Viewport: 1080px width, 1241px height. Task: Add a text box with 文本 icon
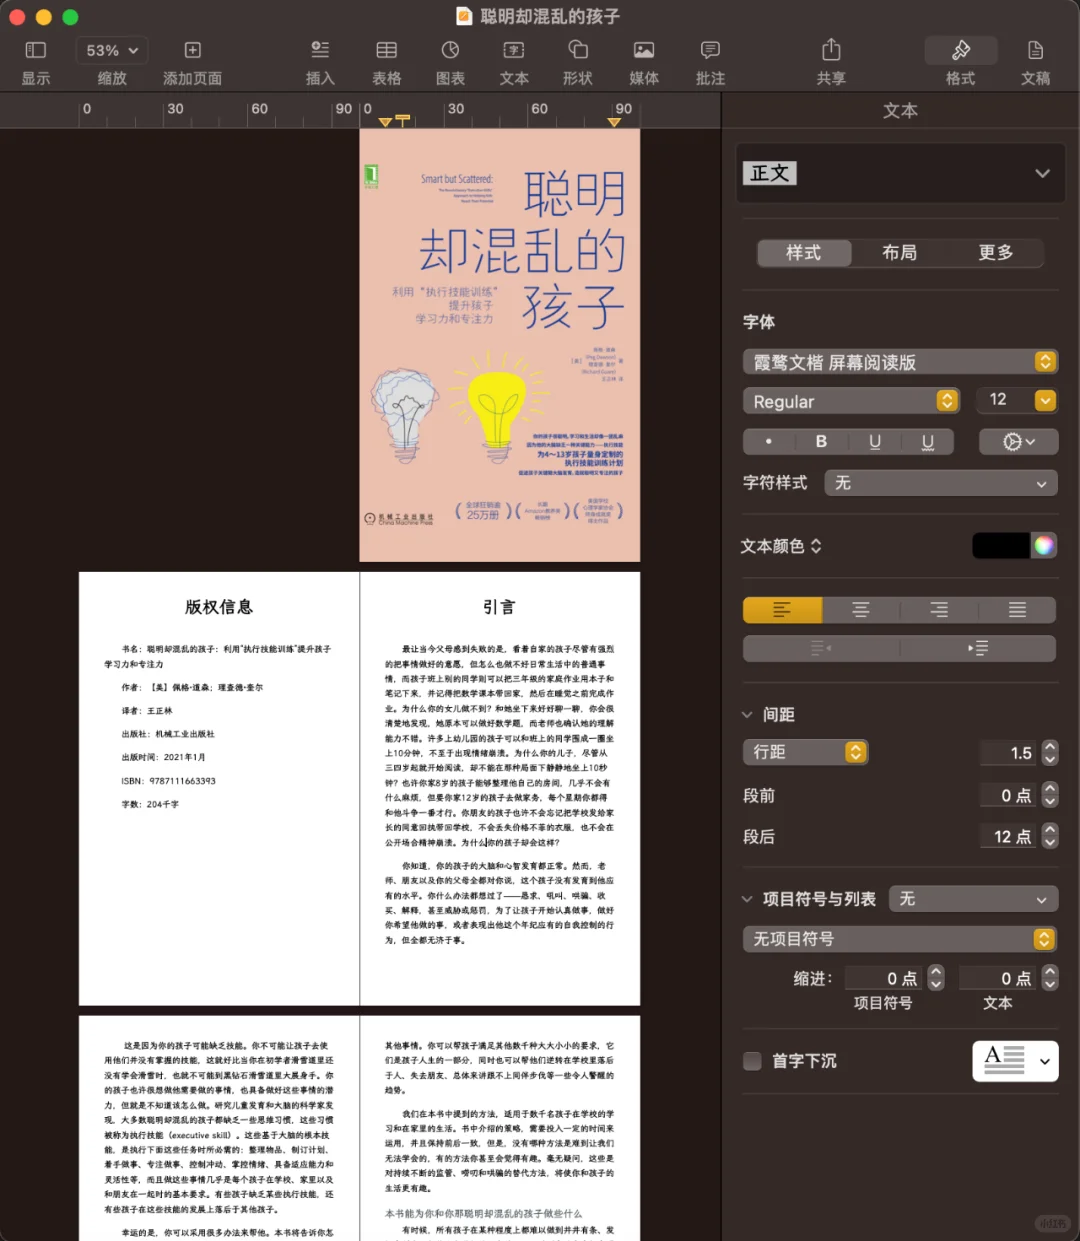click(514, 50)
